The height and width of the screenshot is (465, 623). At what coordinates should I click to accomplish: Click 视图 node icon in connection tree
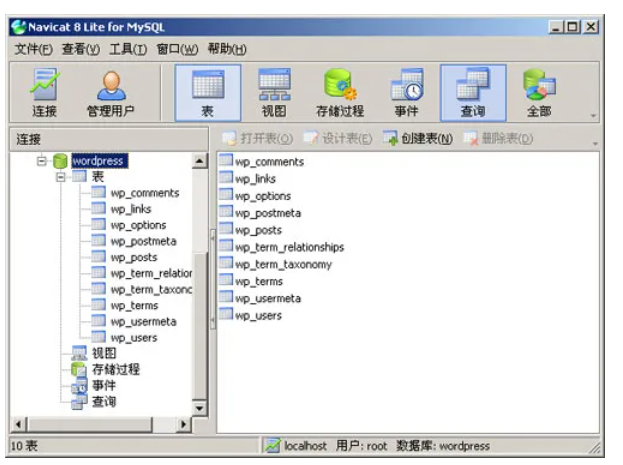click(x=79, y=353)
